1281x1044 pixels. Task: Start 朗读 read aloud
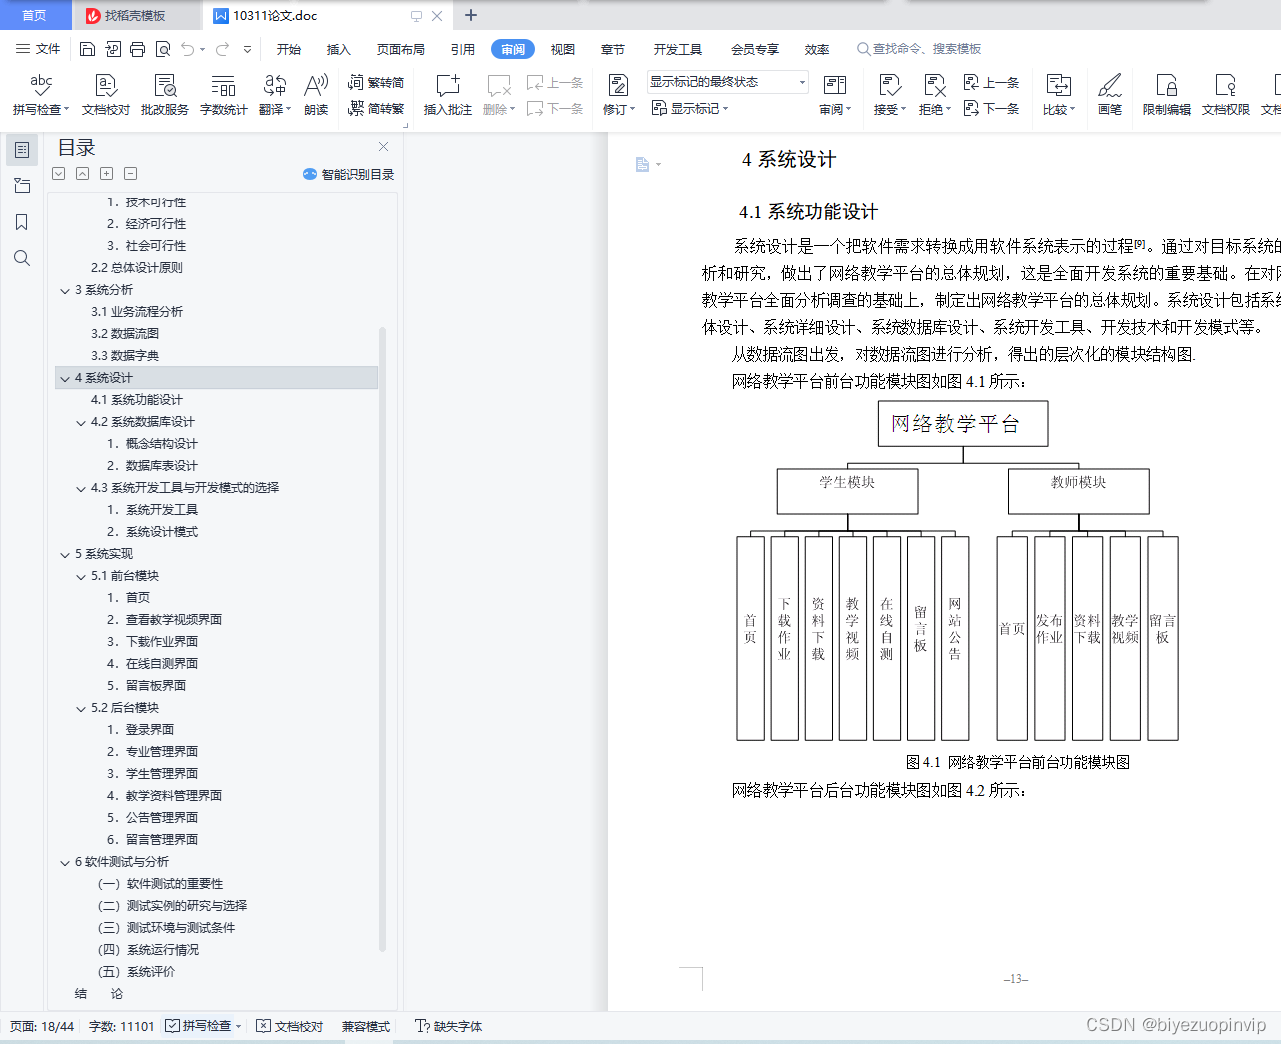316,95
